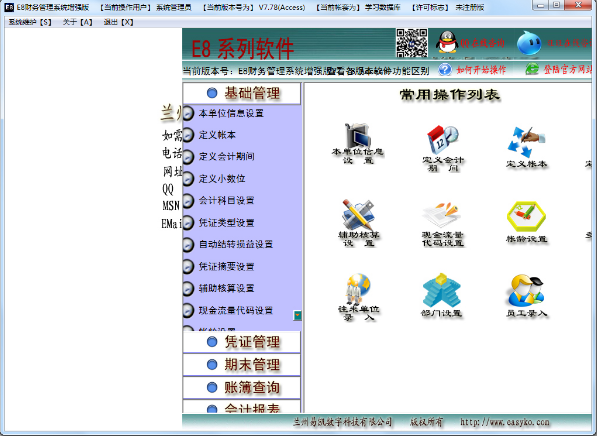The image size is (597, 438).
Task: Open the 登陆官方网站 link
Action: click(567, 69)
